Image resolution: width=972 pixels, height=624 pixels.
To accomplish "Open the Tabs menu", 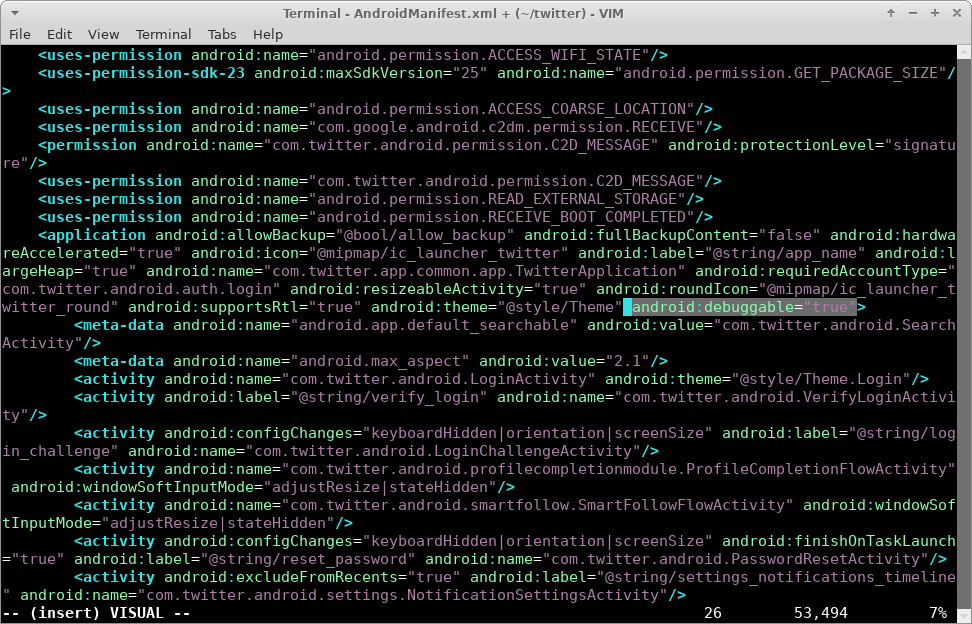I will (222, 34).
